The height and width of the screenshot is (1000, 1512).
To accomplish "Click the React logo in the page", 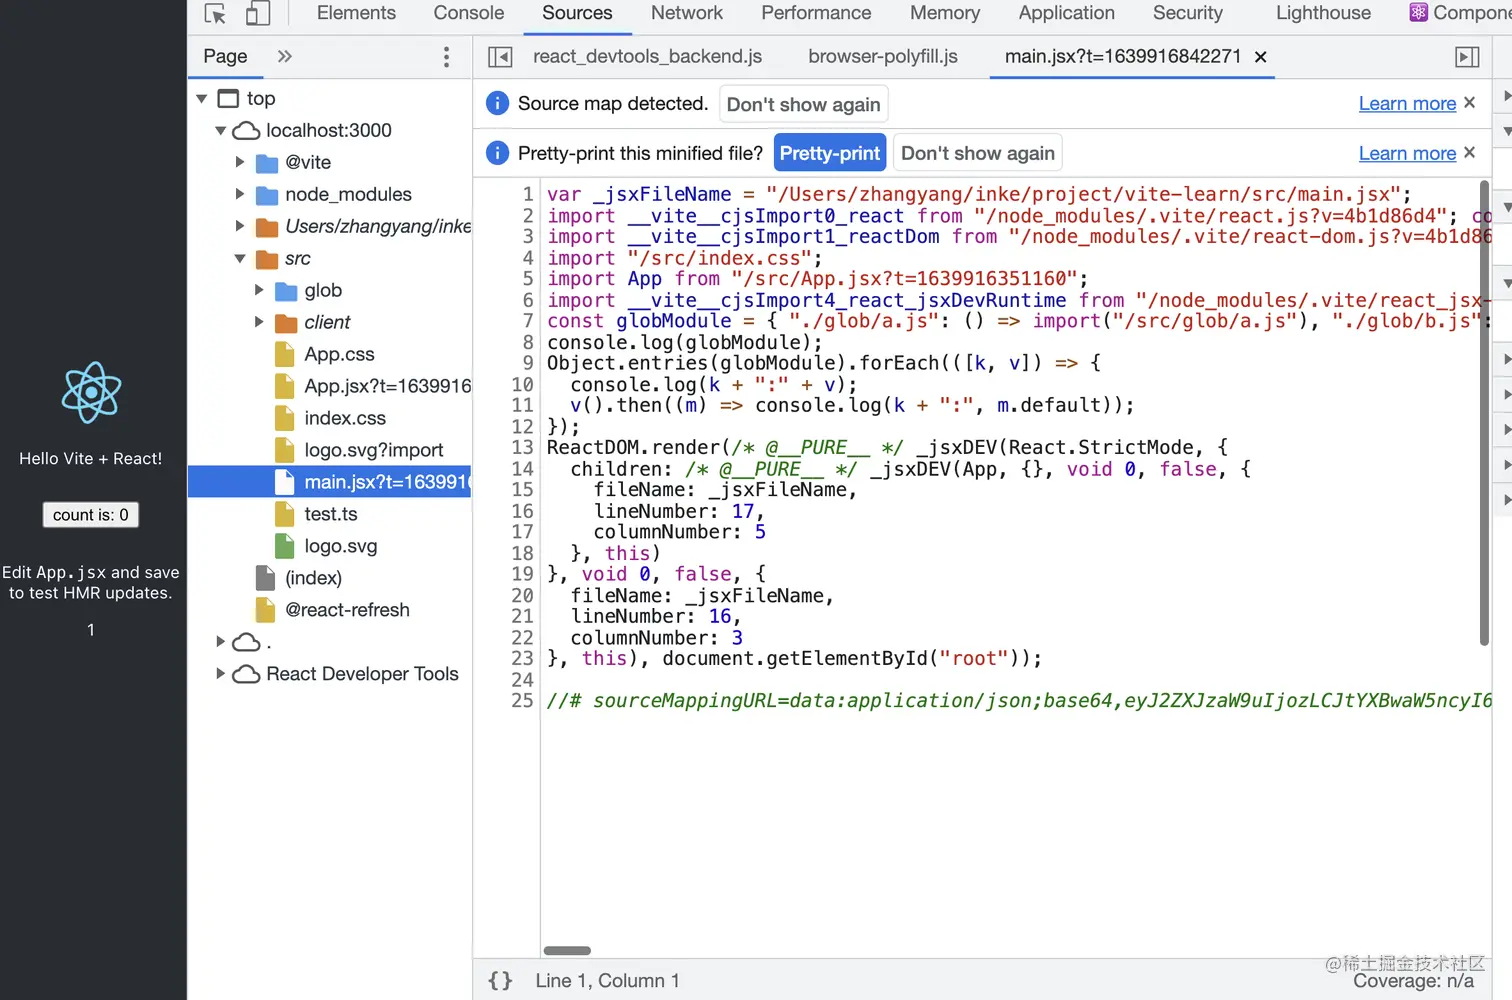I will click(x=91, y=393).
